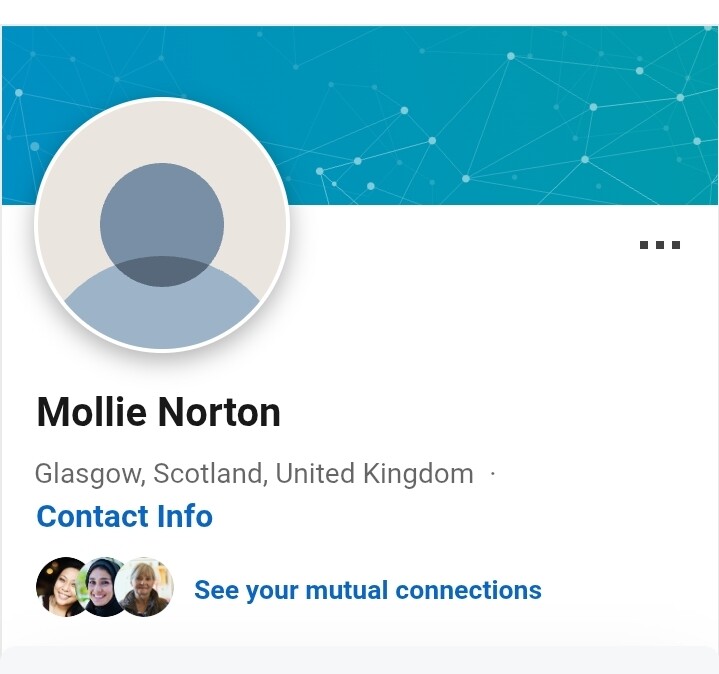Click the 'United Kingdom' part of location
Screen dimensions: 719x674
click(374, 473)
